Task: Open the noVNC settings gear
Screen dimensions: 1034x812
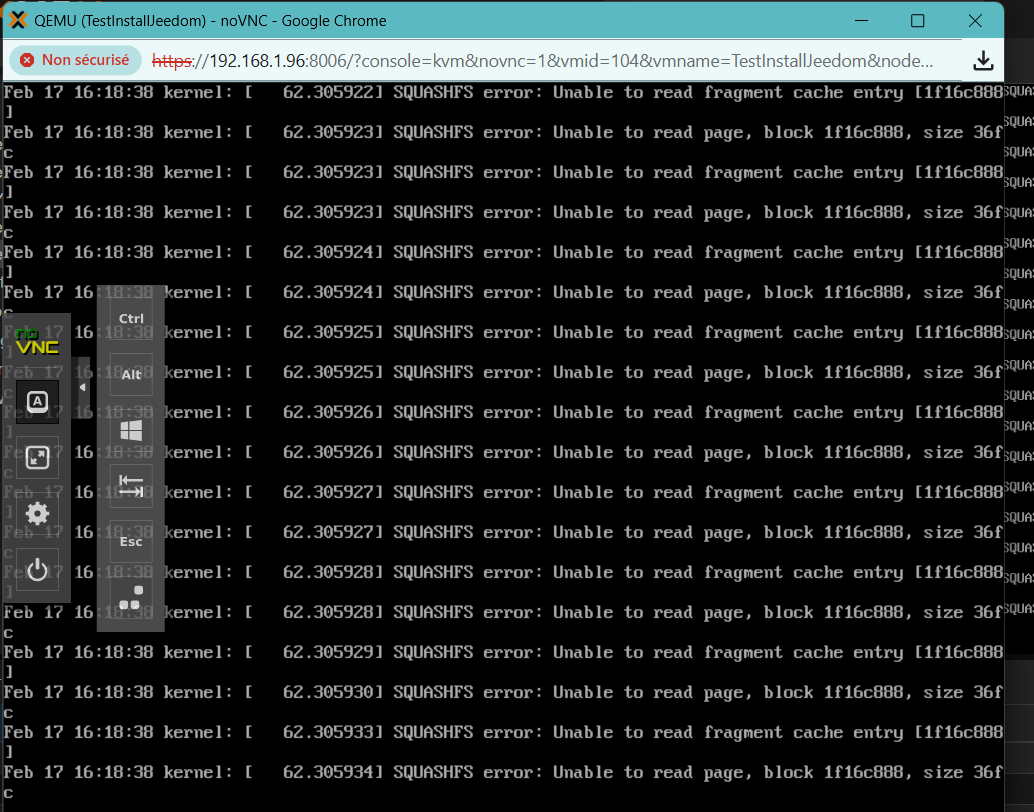Action: click(x=37, y=514)
